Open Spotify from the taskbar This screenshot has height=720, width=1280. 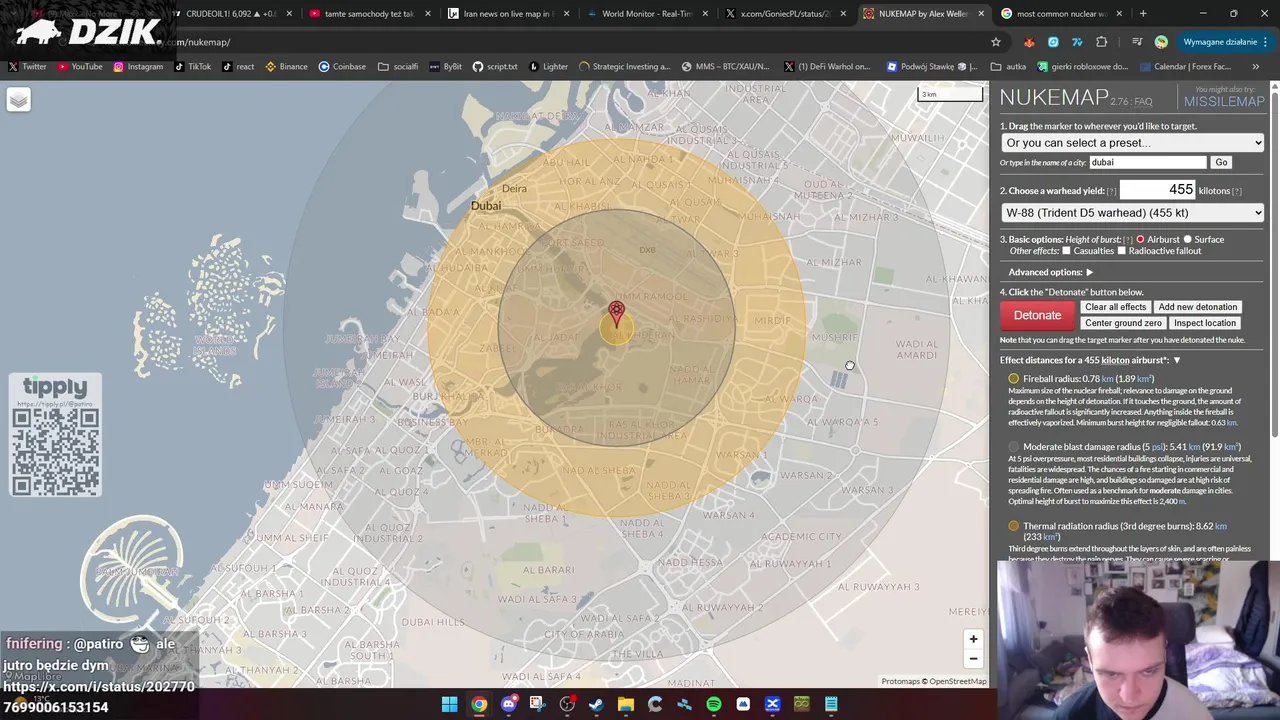pyautogui.click(x=714, y=705)
